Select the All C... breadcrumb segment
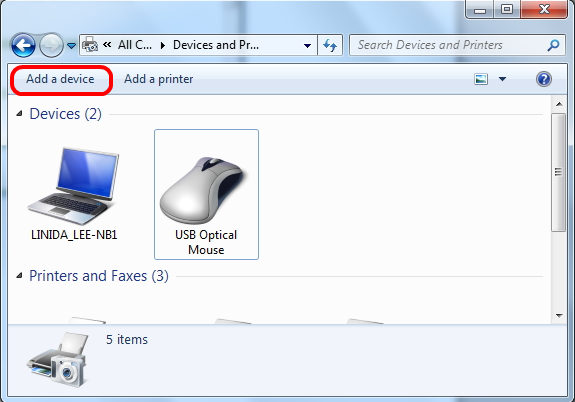The height and width of the screenshot is (402, 575). (x=135, y=45)
